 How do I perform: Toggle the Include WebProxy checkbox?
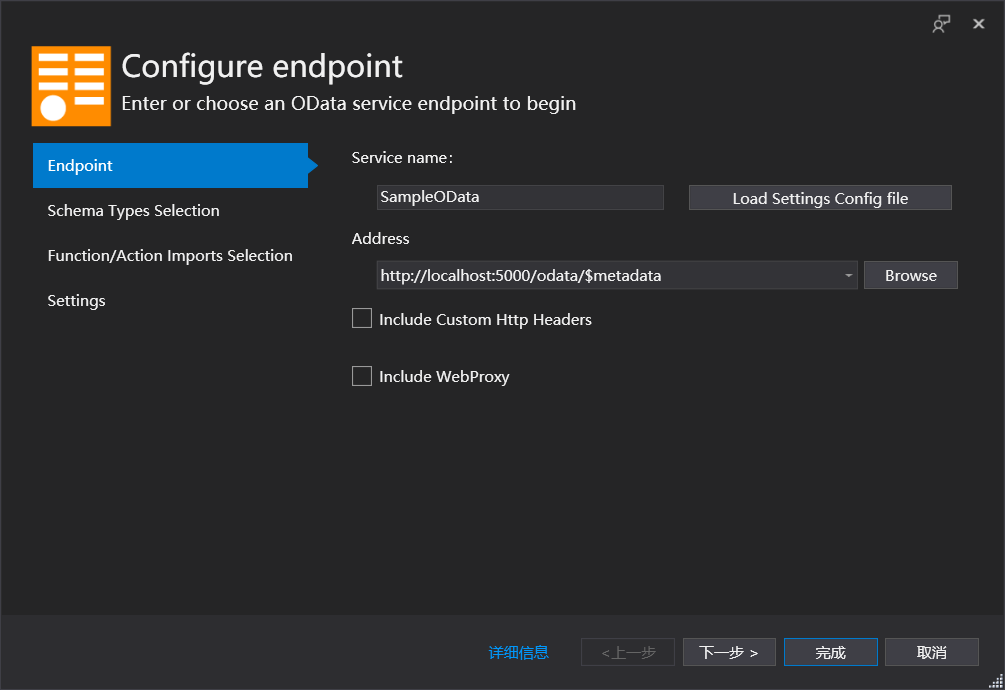[x=361, y=376]
